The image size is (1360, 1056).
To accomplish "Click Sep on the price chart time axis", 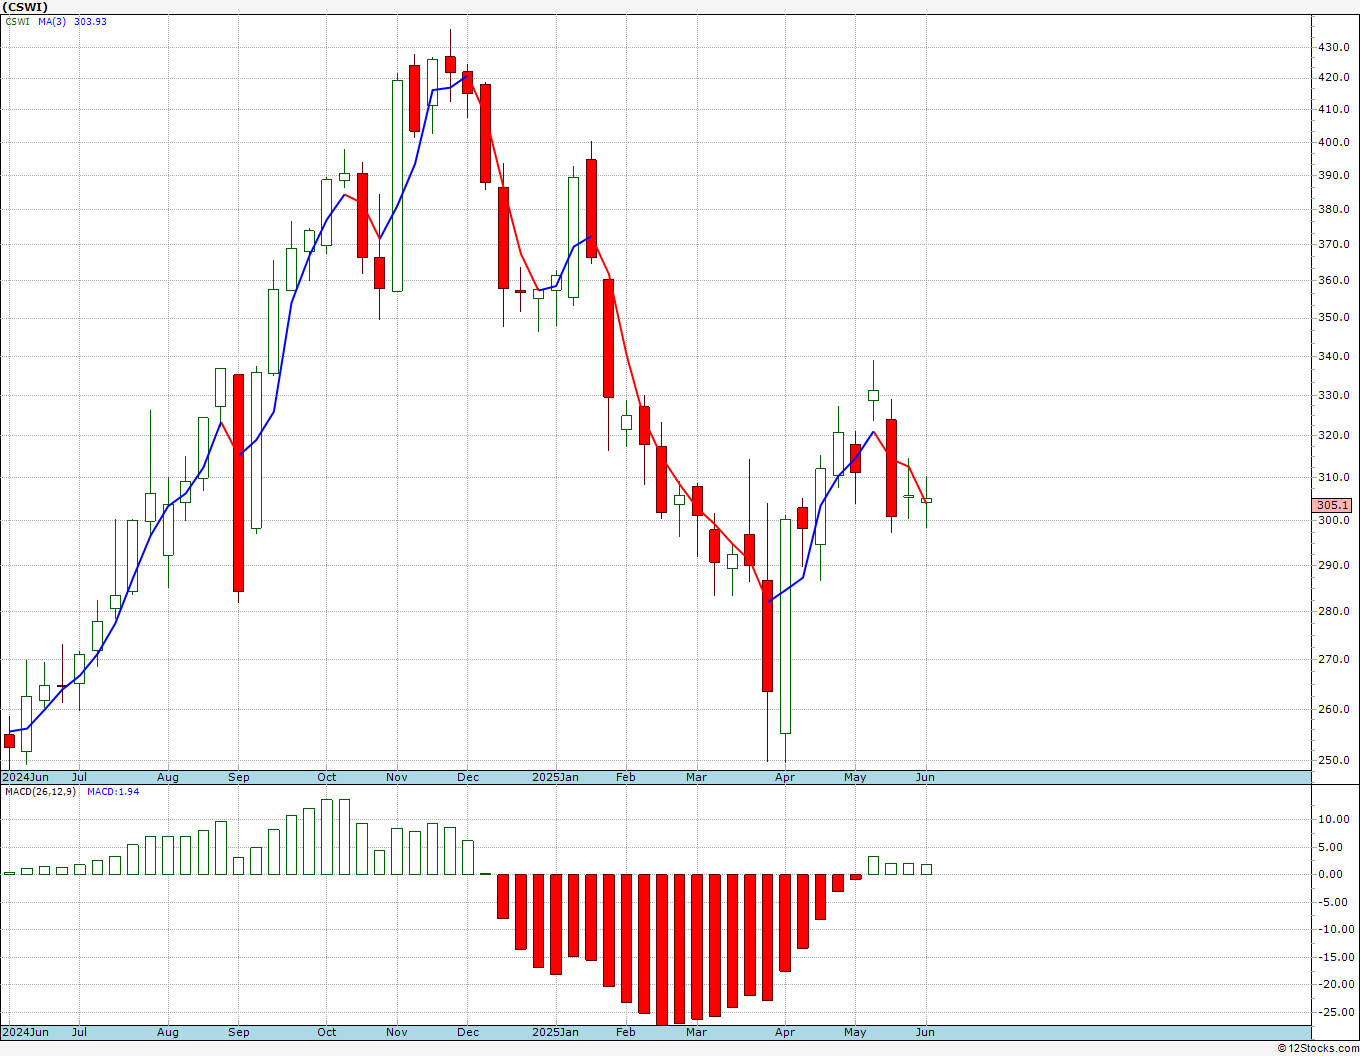I will point(239,777).
